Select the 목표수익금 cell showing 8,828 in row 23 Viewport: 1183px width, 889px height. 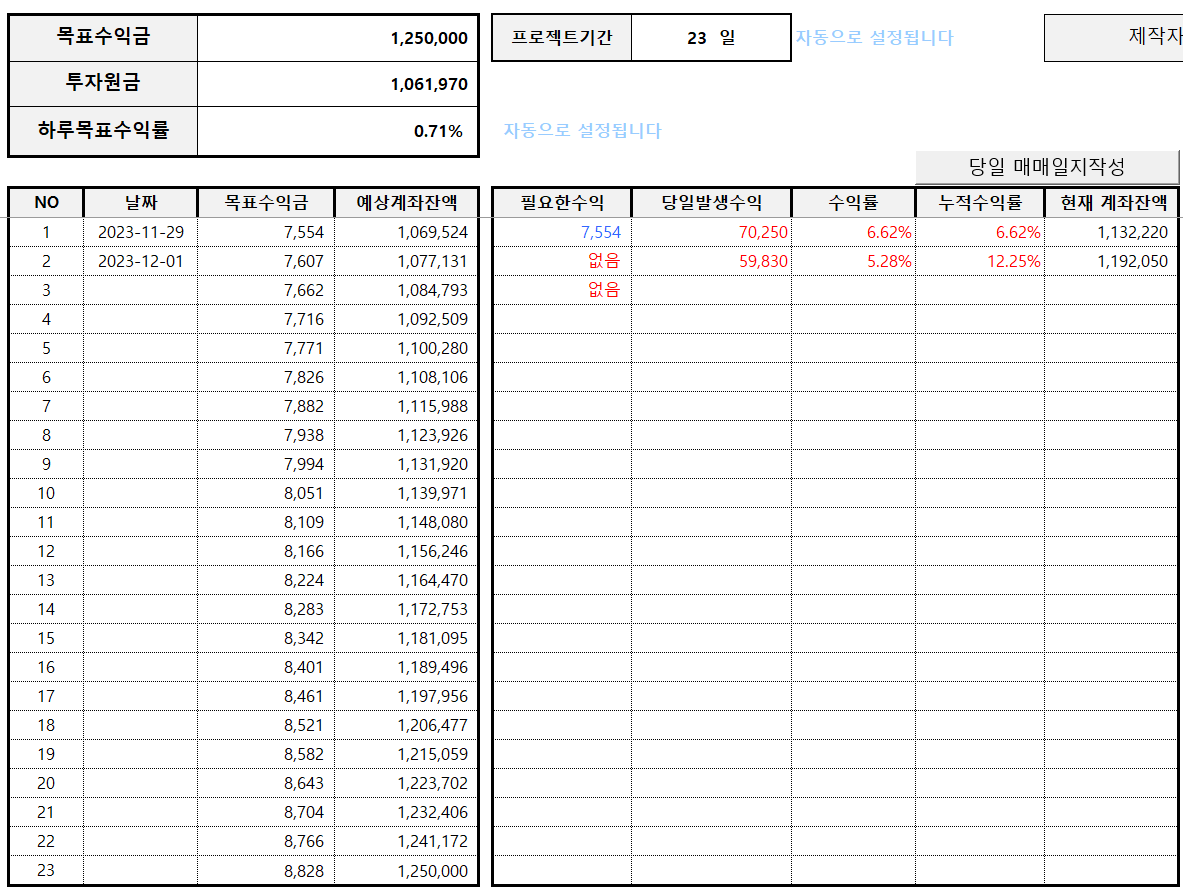click(x=266, y=871)
